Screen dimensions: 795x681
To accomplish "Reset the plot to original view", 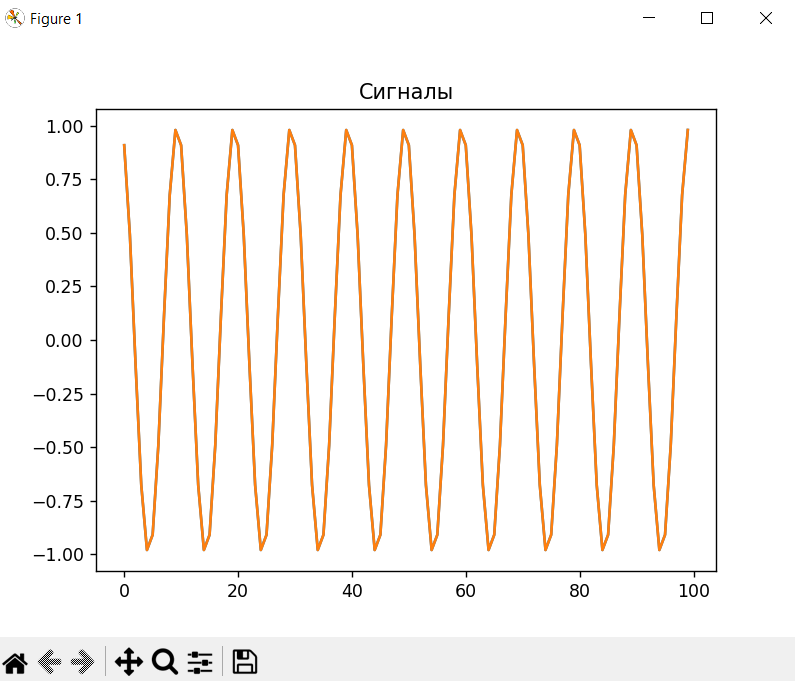I will tap(15, 661).
